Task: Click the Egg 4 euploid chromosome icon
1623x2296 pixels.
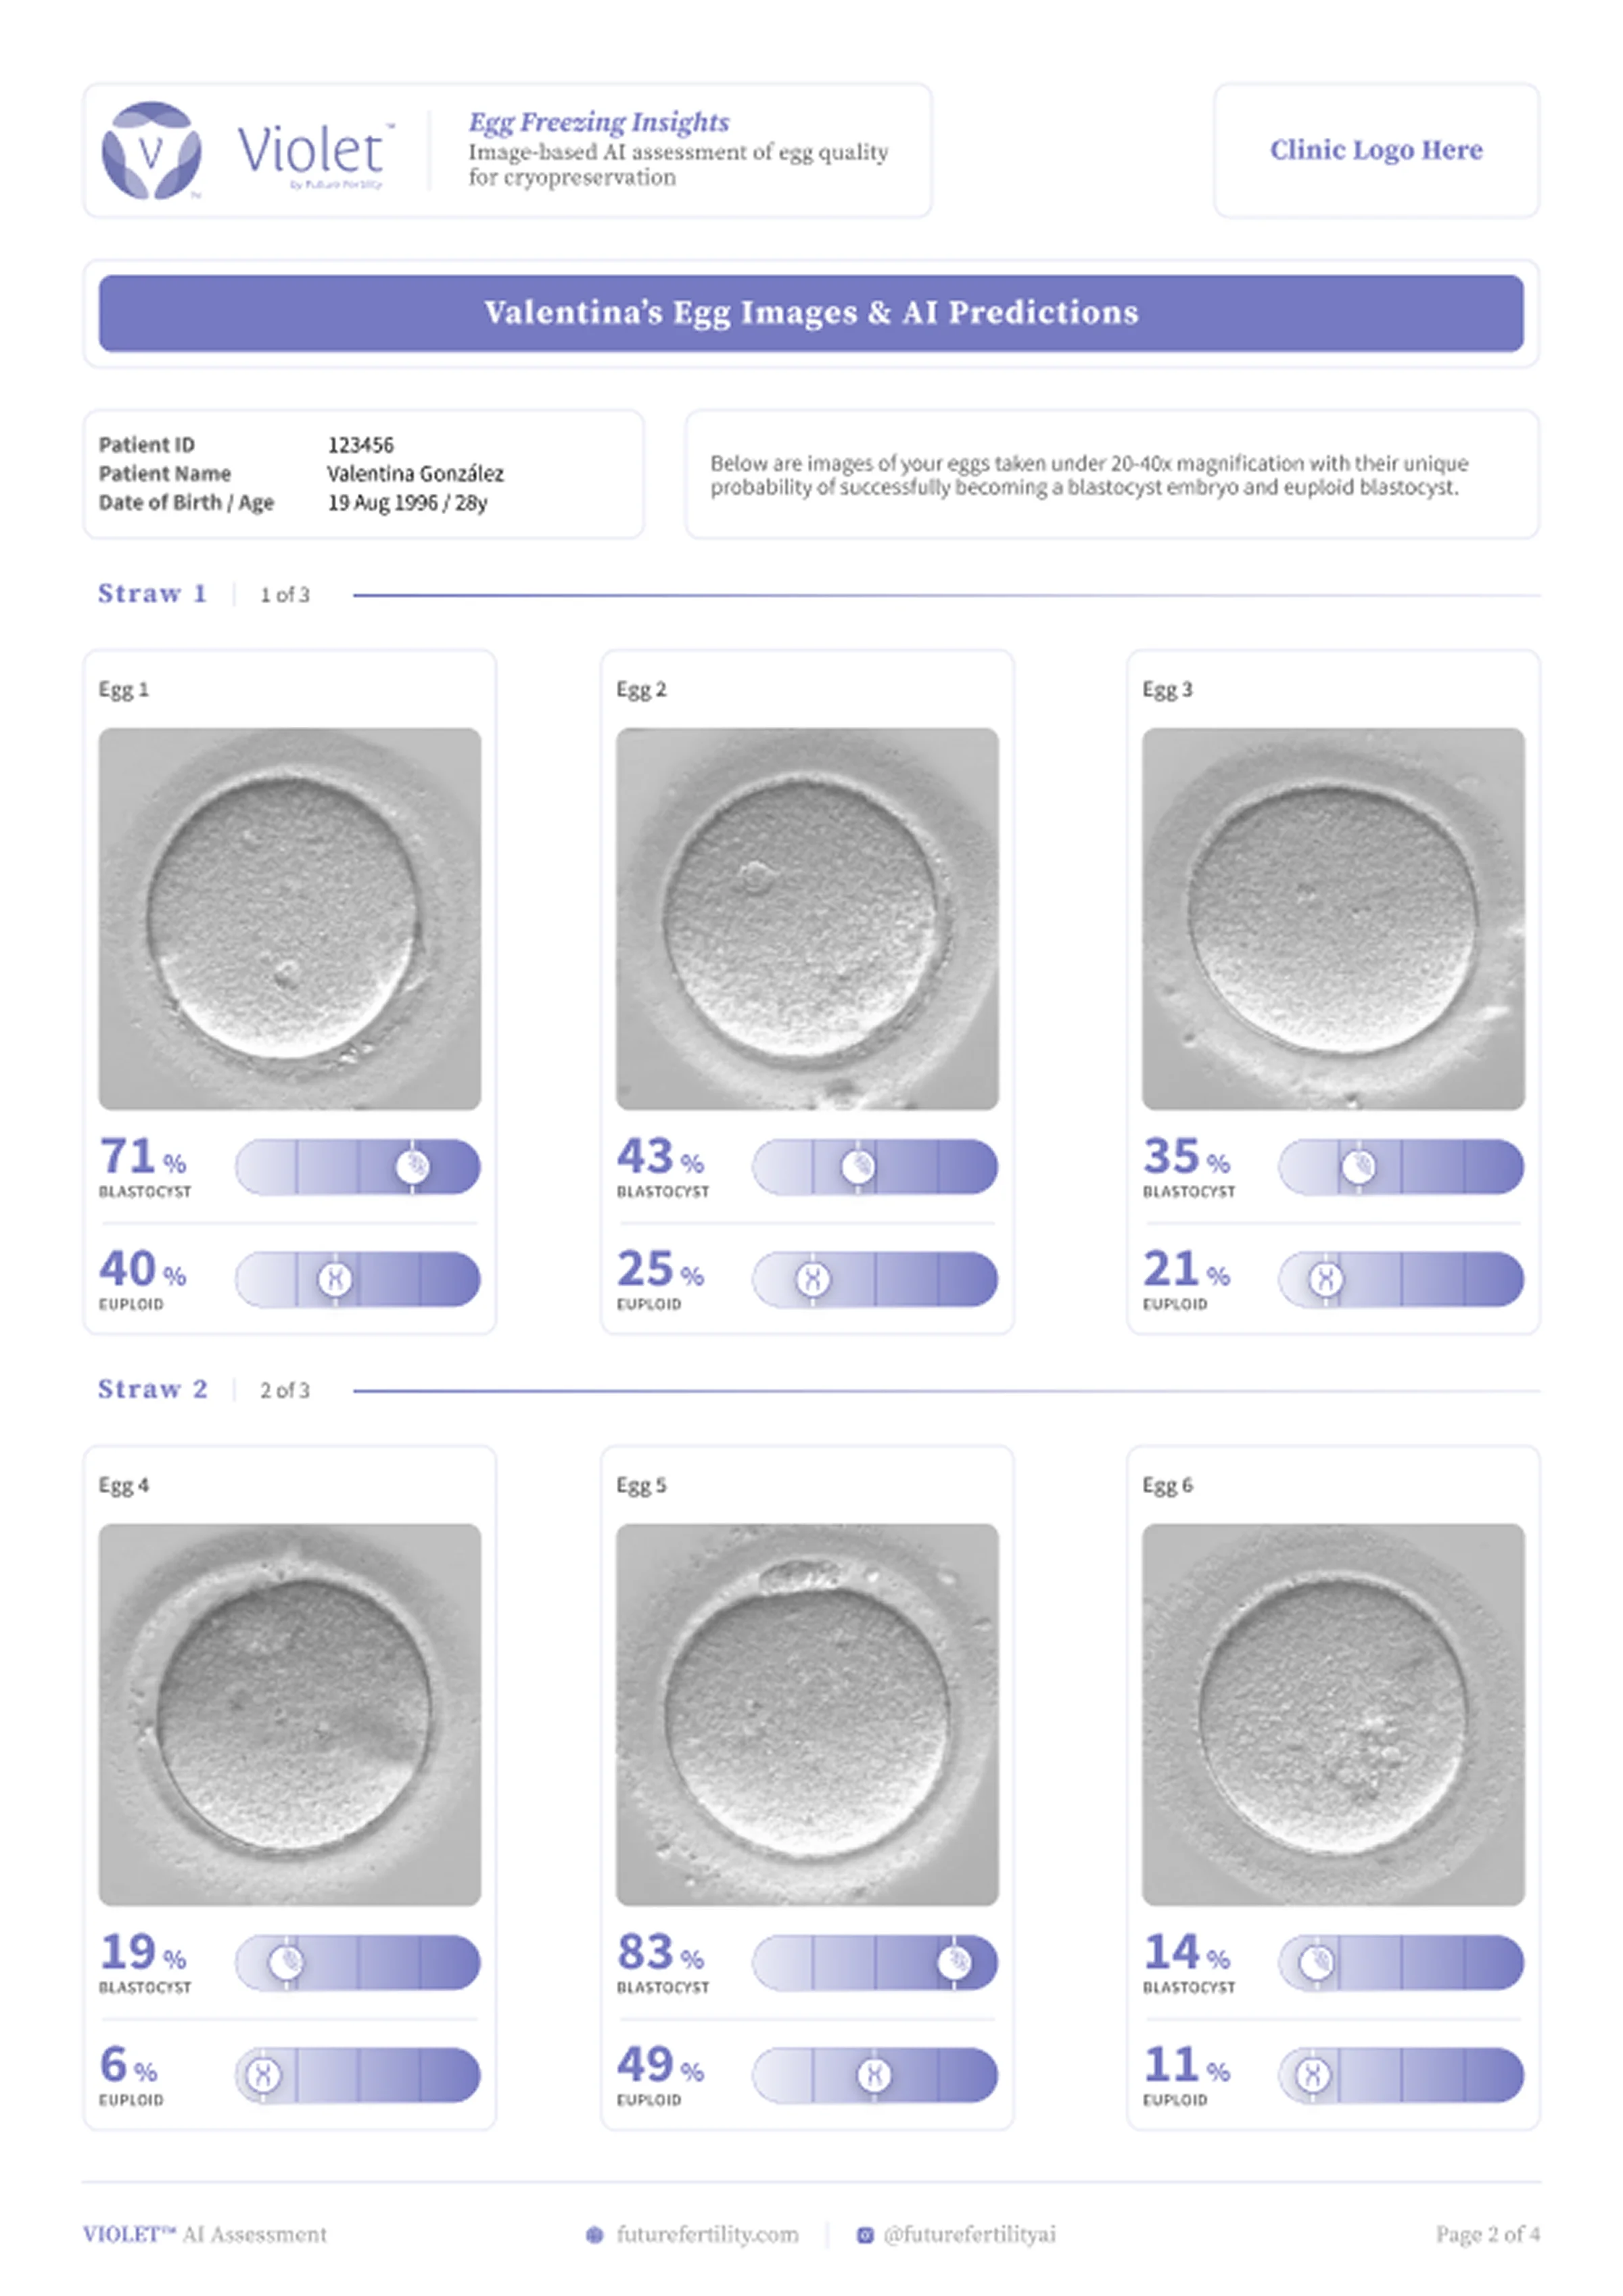Action: 263,2074
